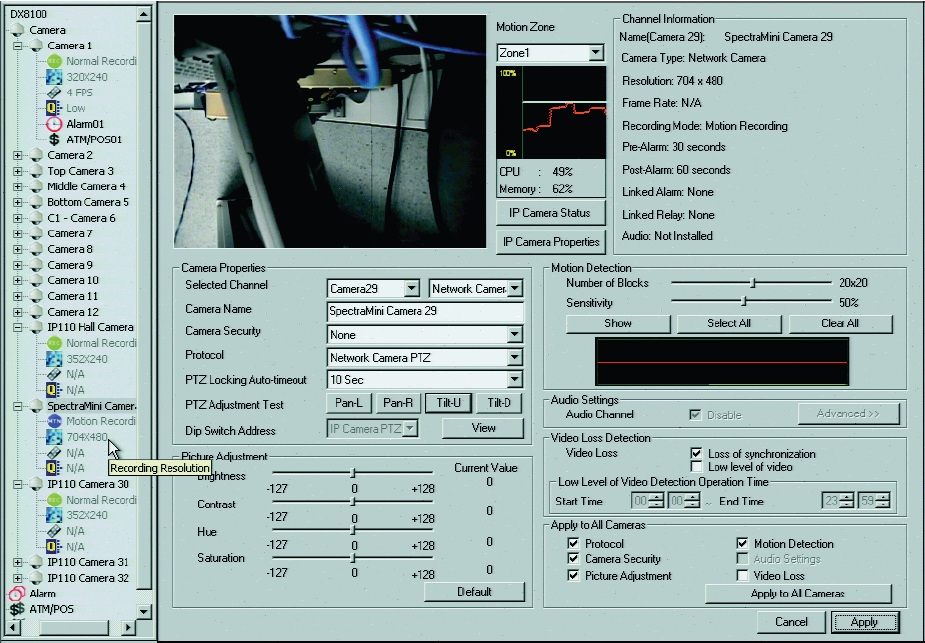The height and width of the screenshot is (643, 925).
Task: Select Camera 11 in the tree
Action: (x=73, y=296)
